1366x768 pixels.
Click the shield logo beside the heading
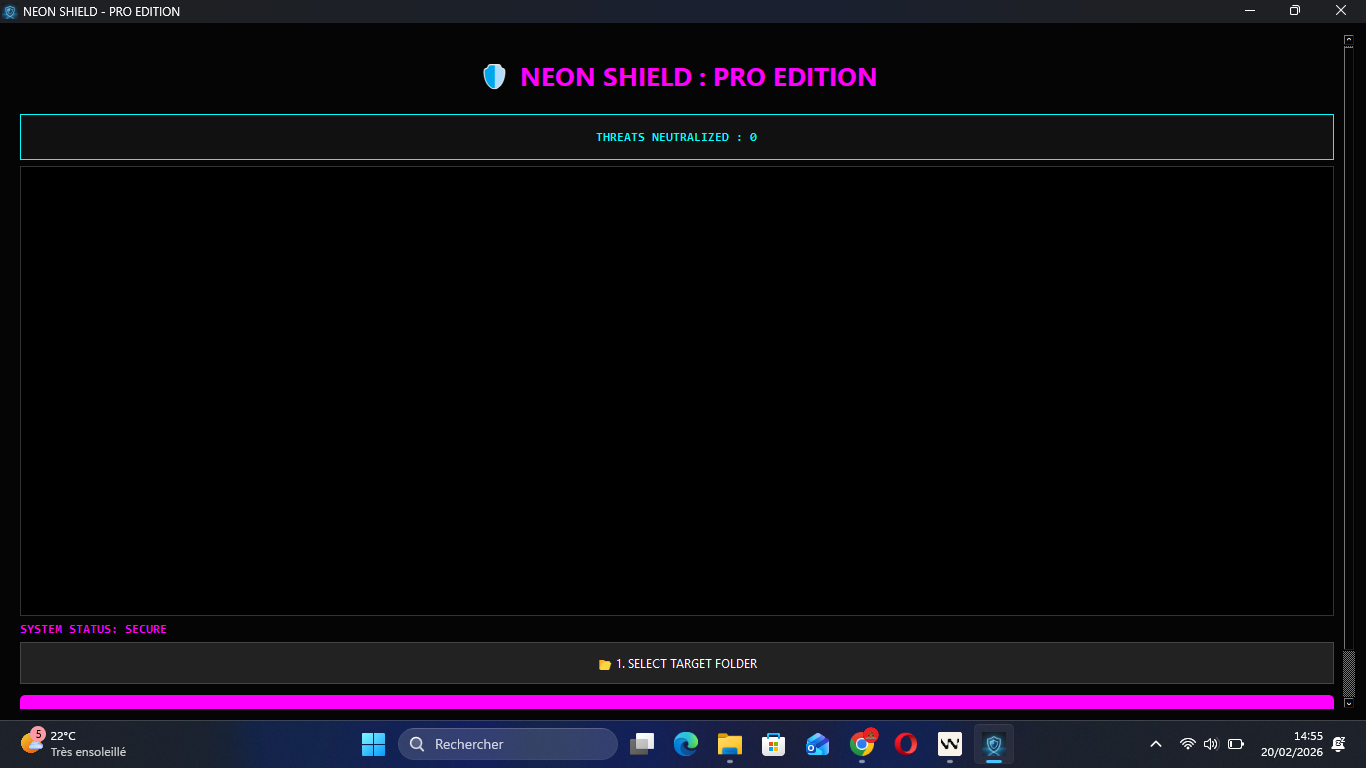494,77
